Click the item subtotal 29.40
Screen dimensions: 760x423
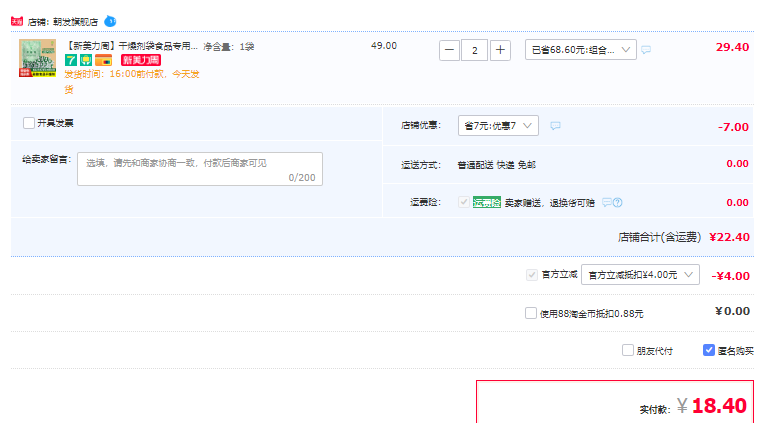[732, 47]
